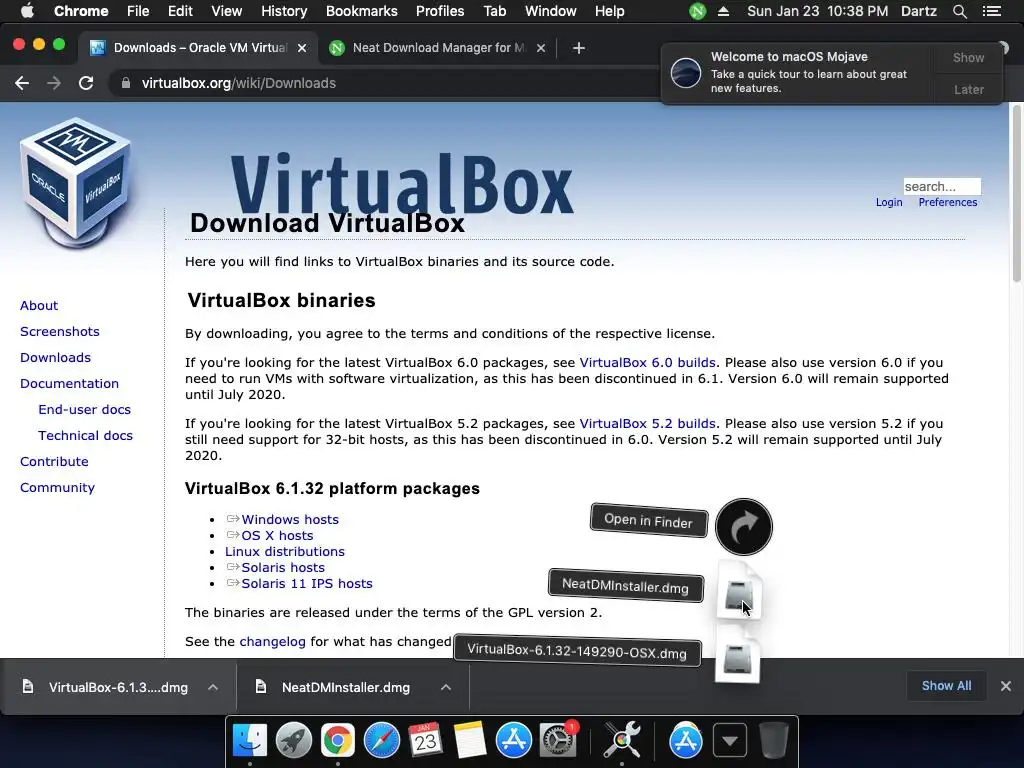Open the View menu

click(x=227, y=11)
